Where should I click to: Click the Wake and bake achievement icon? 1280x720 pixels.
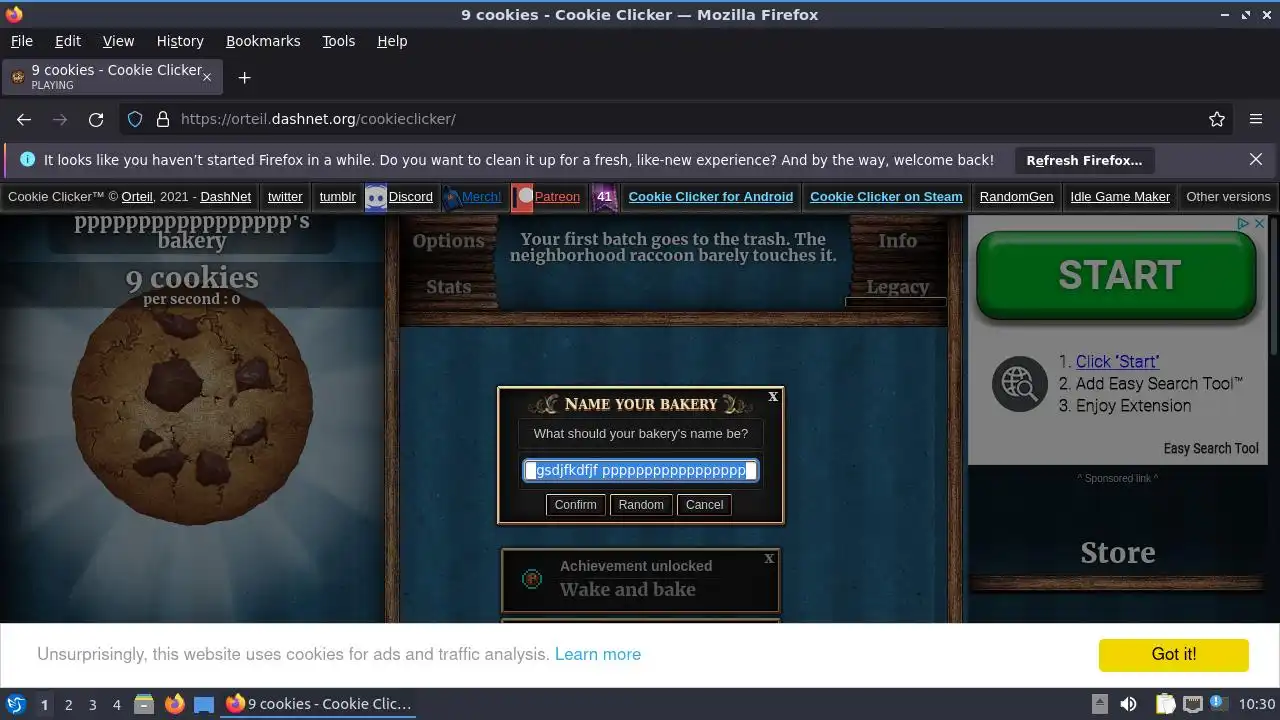click(532, 579)
